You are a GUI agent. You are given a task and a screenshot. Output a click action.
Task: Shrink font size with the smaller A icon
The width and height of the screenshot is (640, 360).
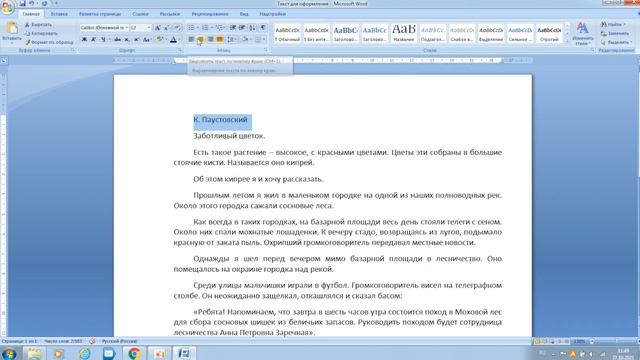[167, 28]
